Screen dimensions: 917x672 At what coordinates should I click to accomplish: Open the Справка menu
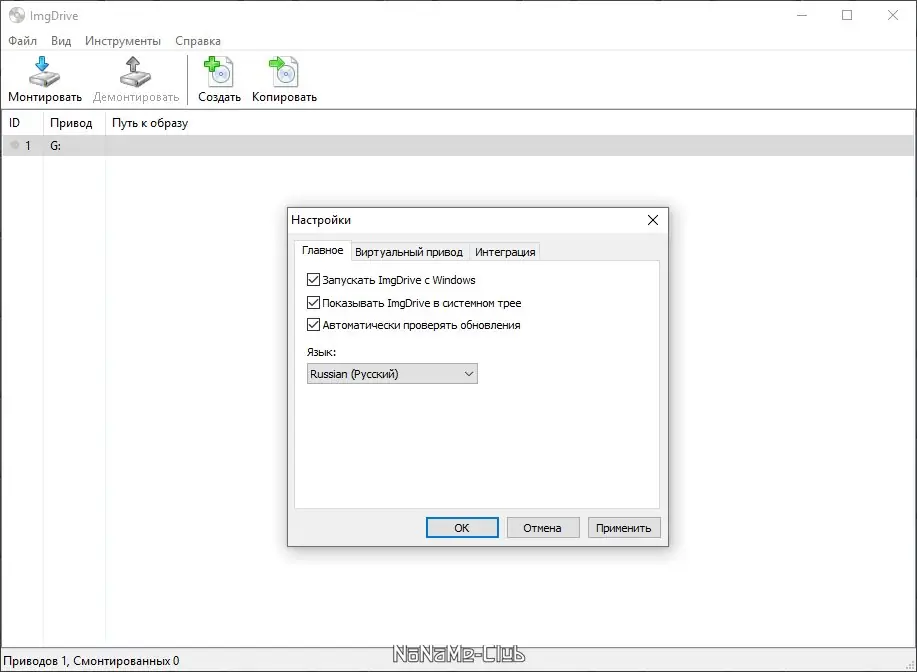pyautogui.click(x=198, y=41)
